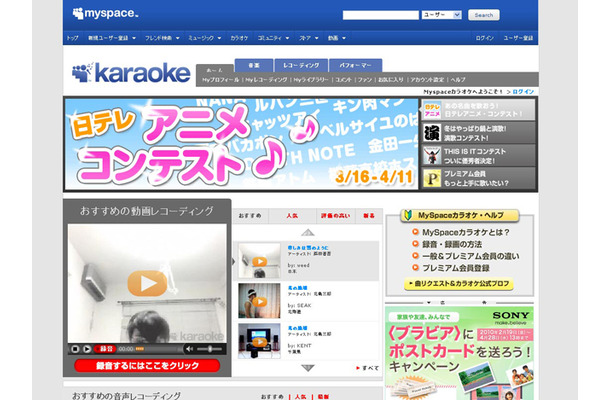Open the 北の漁場 title link by SEAK
The height and width of the screenshot is (400, 610).
point(298,288)
